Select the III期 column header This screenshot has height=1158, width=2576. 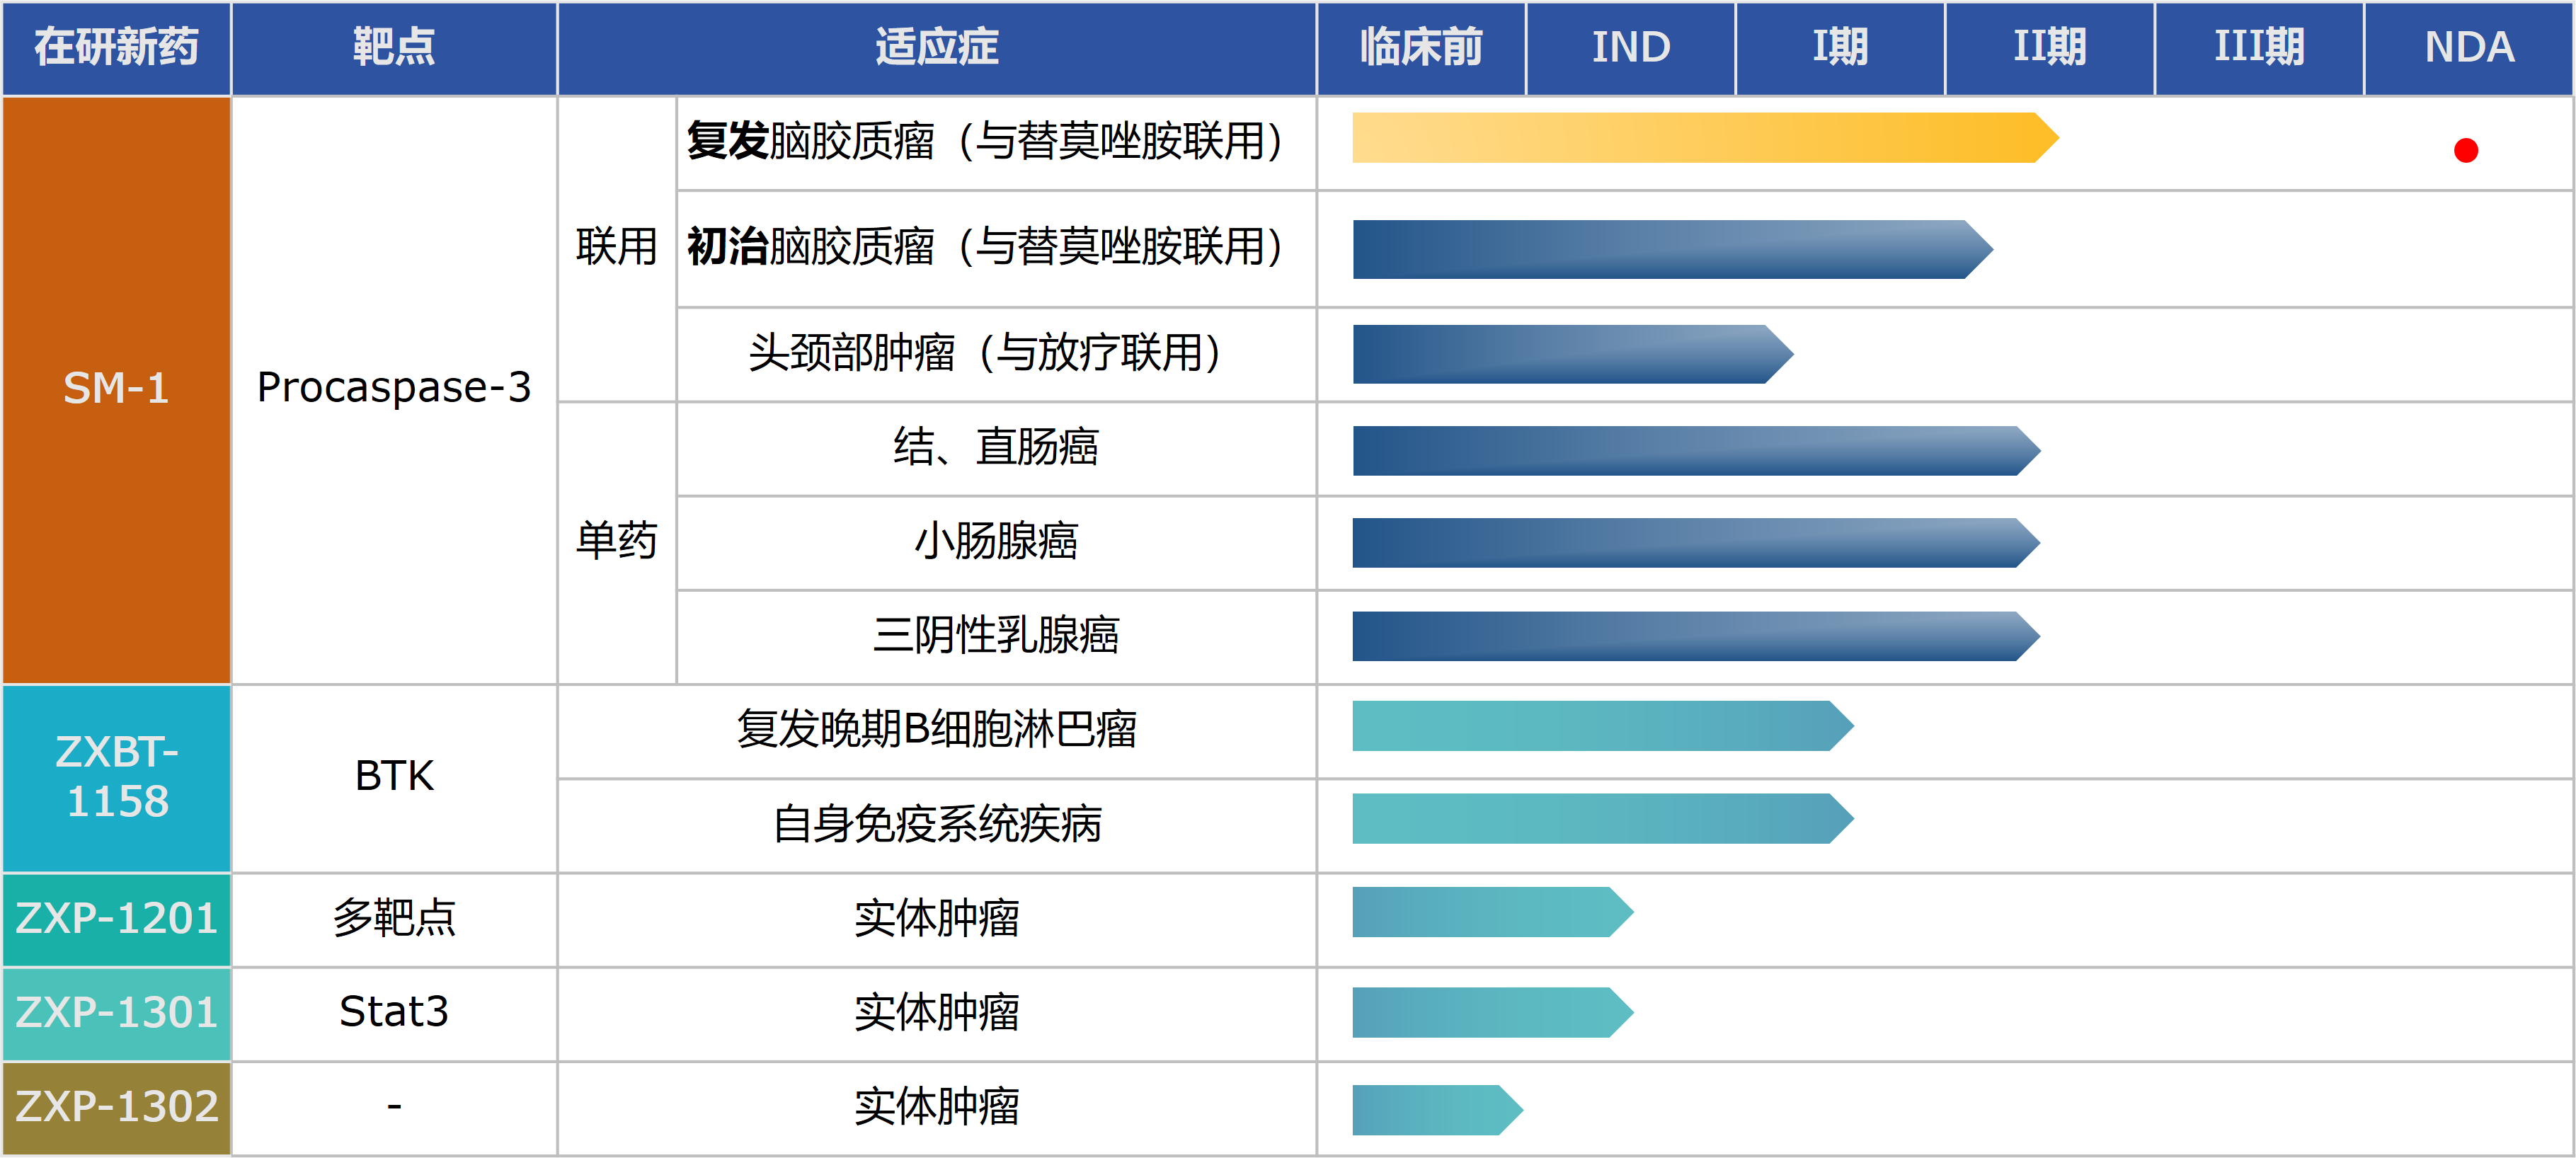pos(2258,47)
